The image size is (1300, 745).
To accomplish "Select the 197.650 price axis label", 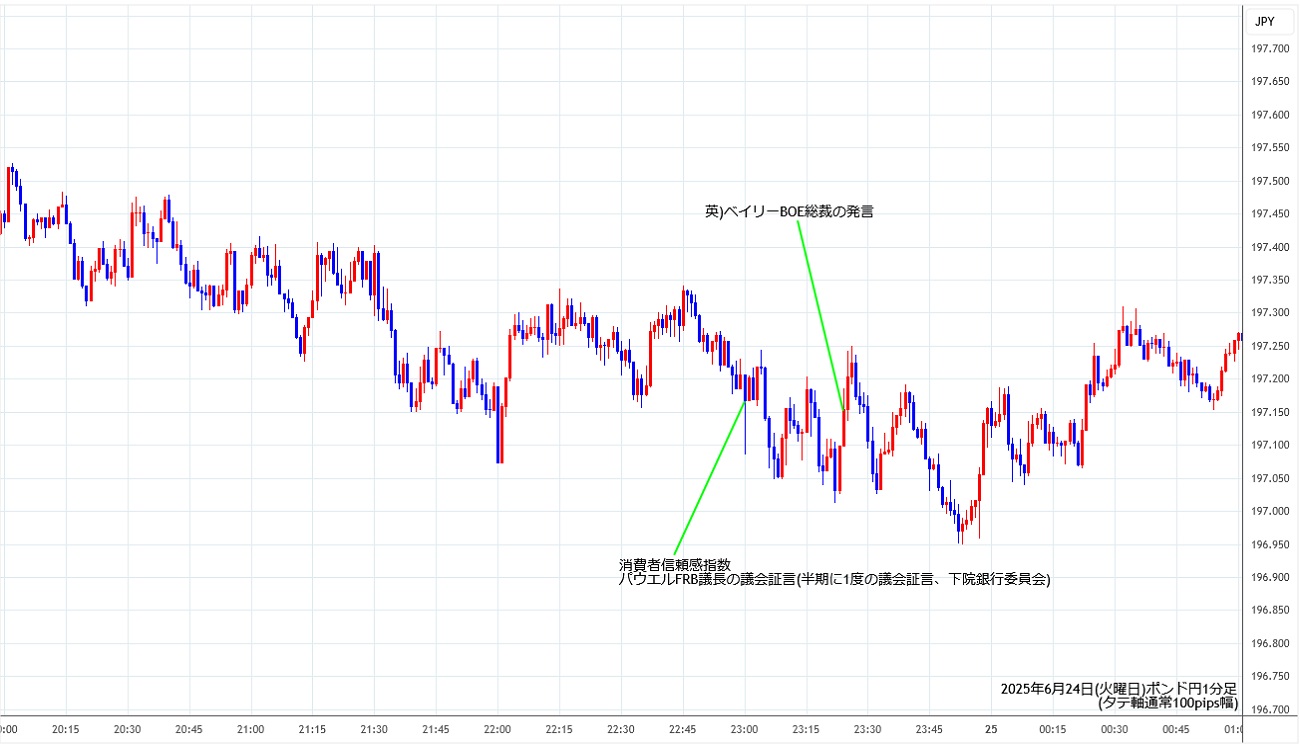I will (x=1270, y=82).
